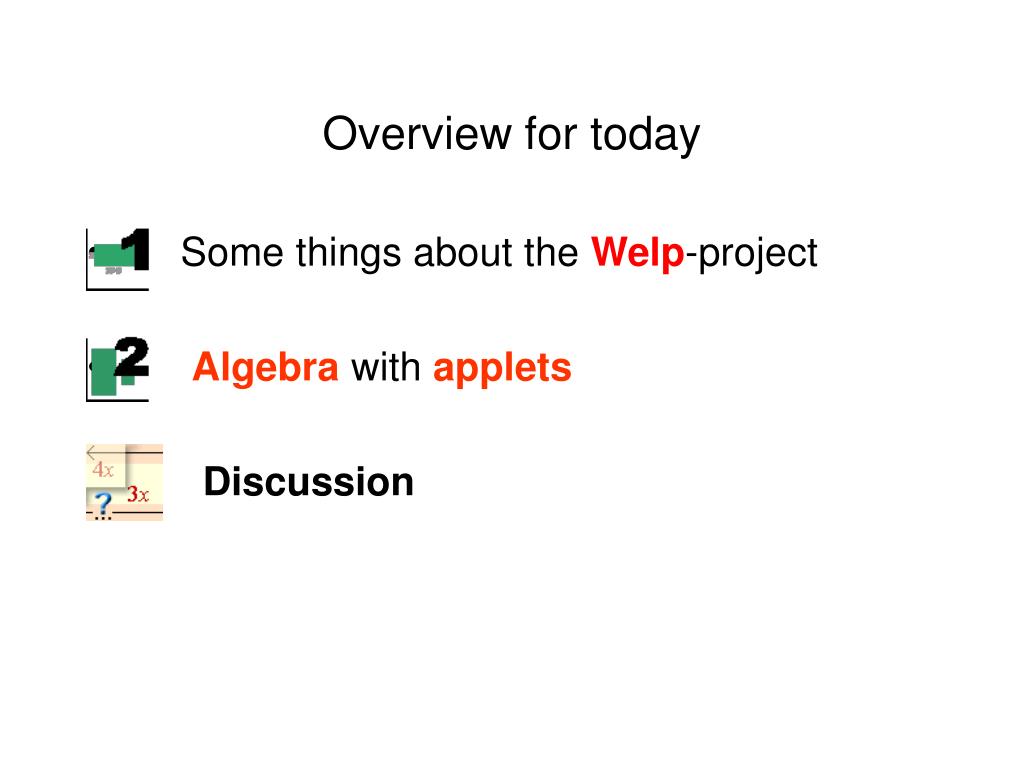Image resolution: width=1024 pixels, height=768 pixels.
Task: Click 'Some things about the' text
Action: coord(379,253)
